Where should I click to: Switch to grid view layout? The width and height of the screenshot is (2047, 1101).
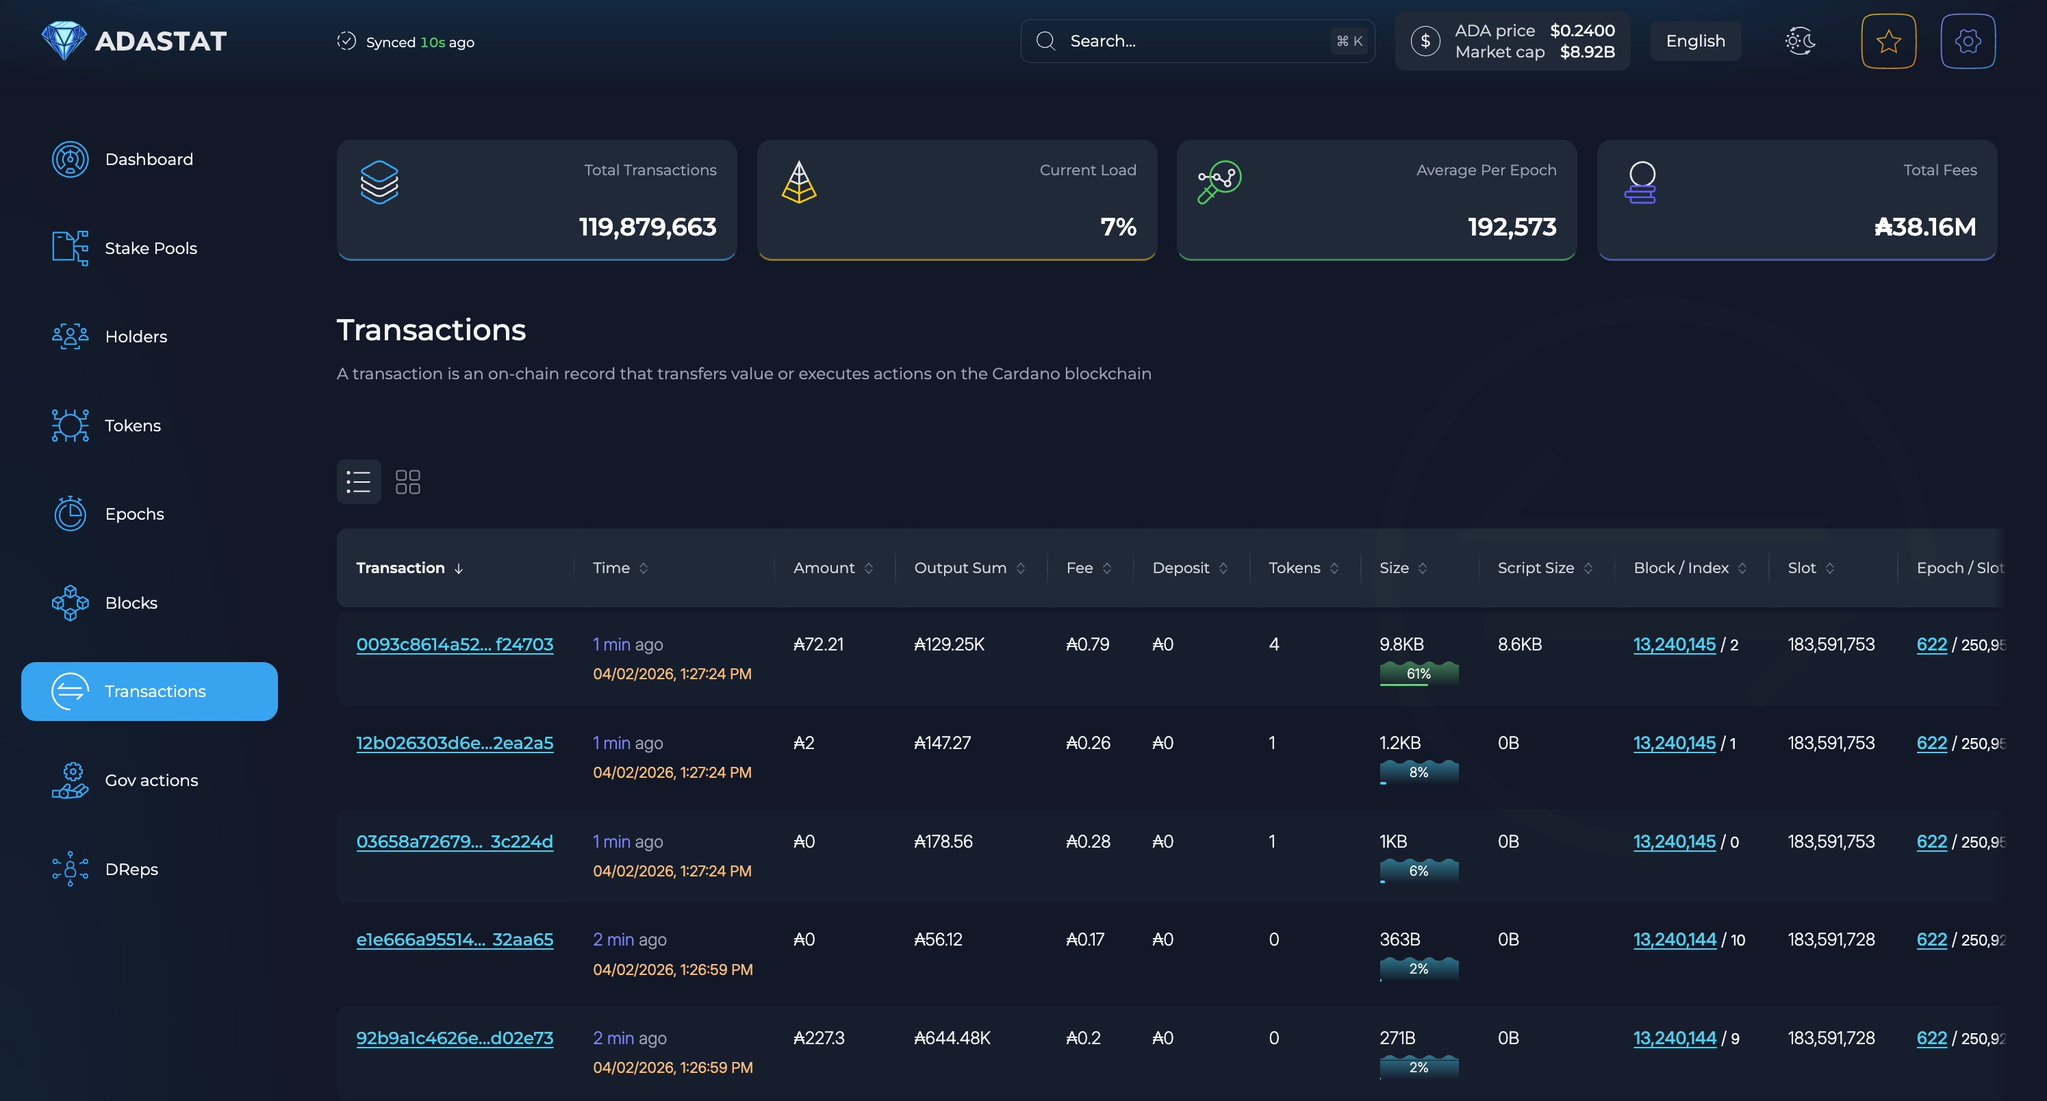click(x=408, y=482)
